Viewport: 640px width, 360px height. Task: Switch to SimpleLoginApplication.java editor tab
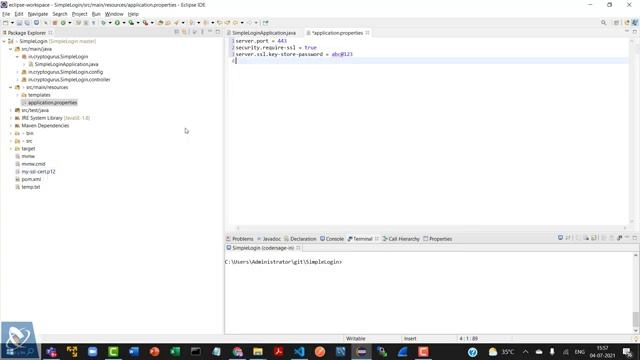(x=264, y=33)
